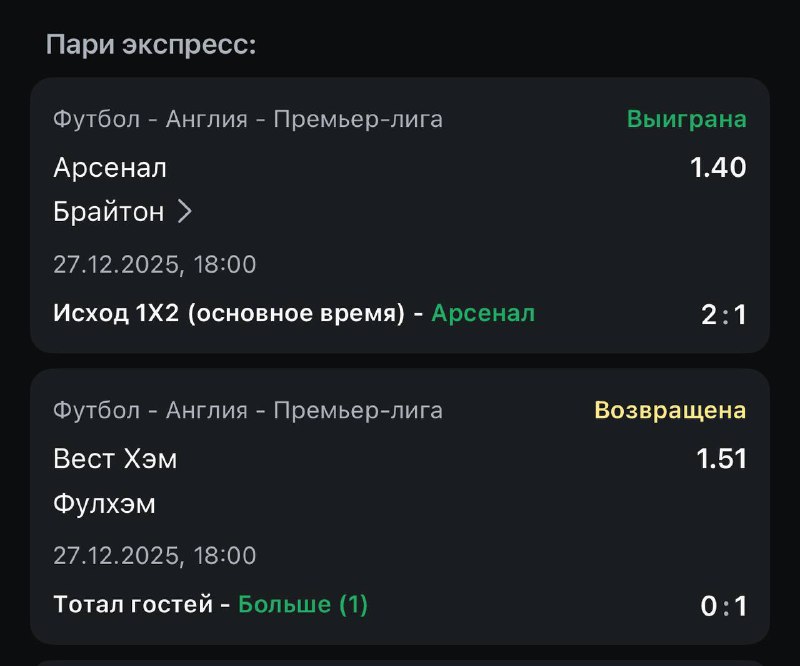800x666 pixels.
Task: Tap the Исход 1X2 (основное время) market
Action: pos(229,314)
